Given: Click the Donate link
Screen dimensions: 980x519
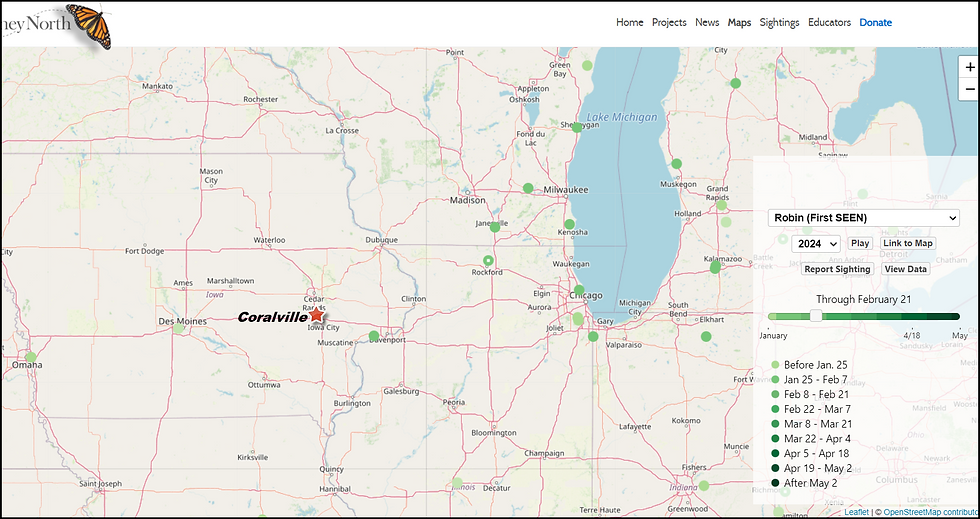Looking at the screenshot, I should tap(876, 23).
